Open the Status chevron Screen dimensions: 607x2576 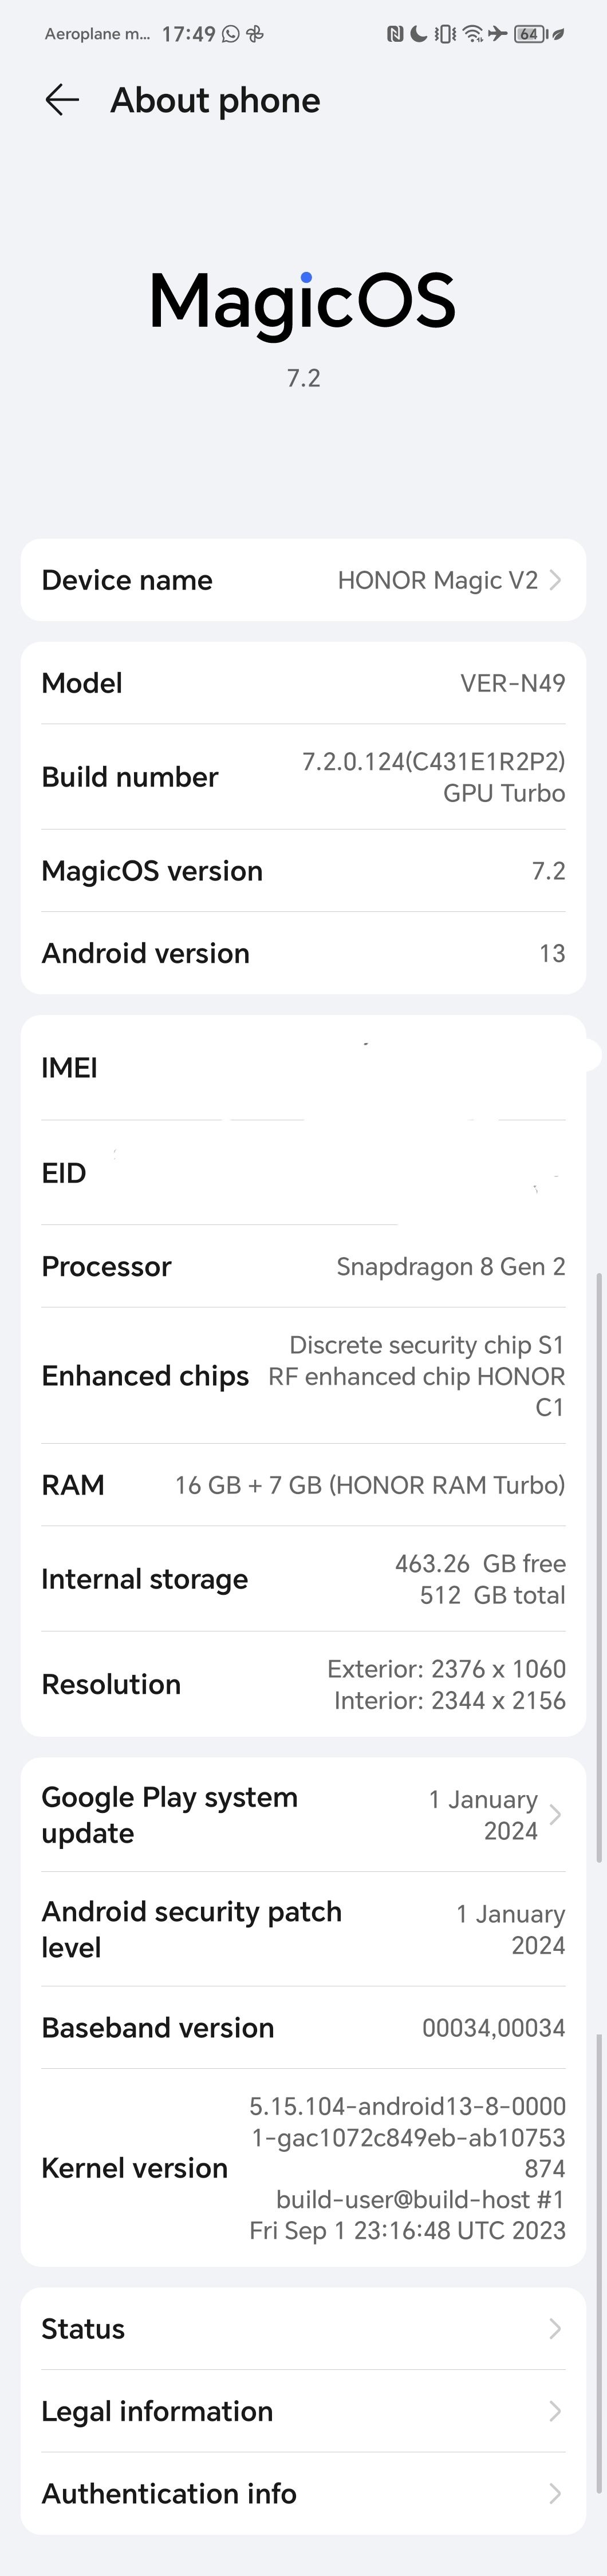(x=555, y=2329)
